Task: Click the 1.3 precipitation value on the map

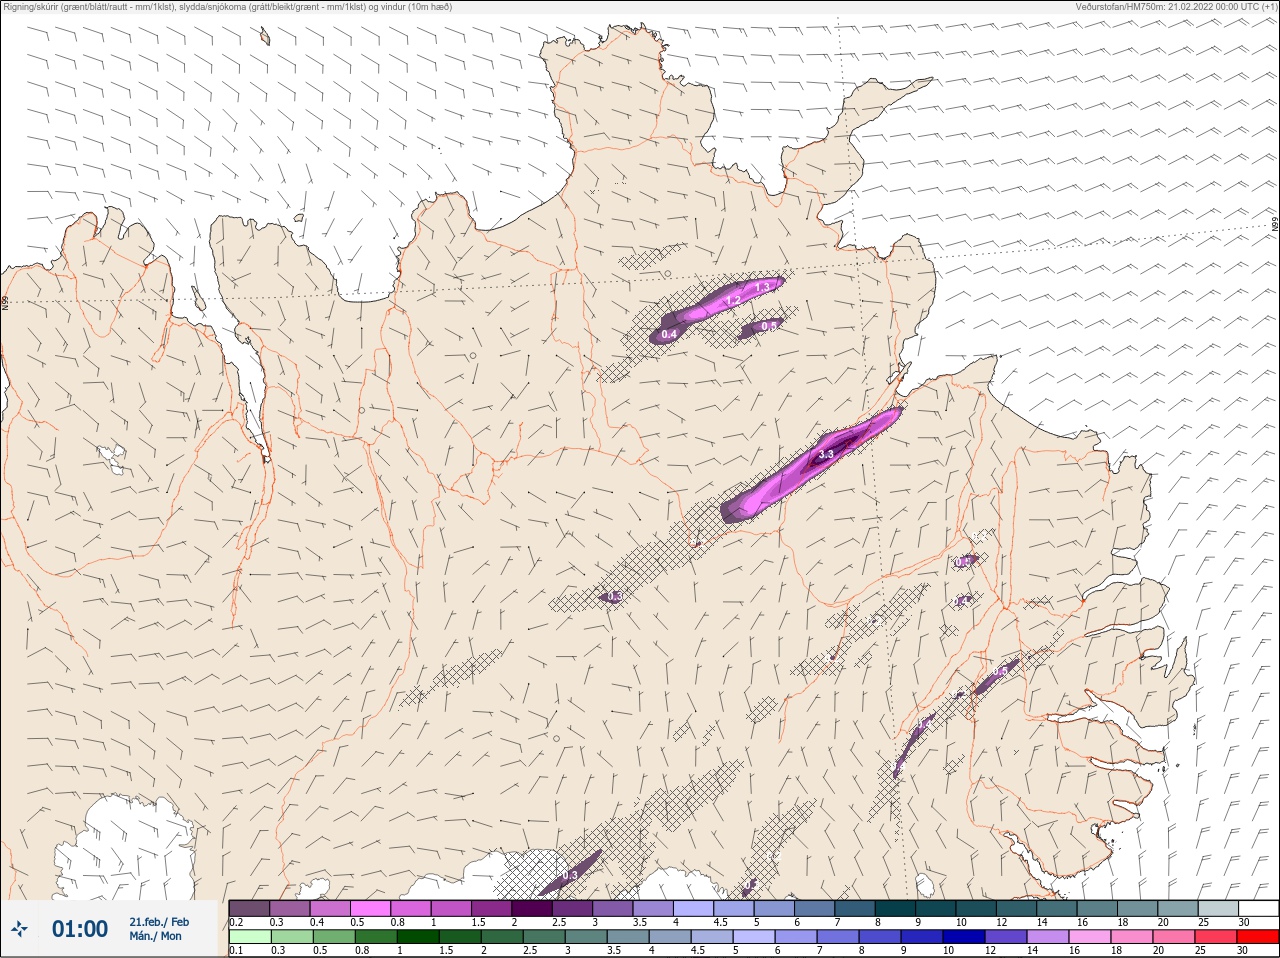Action: [763, 287]
